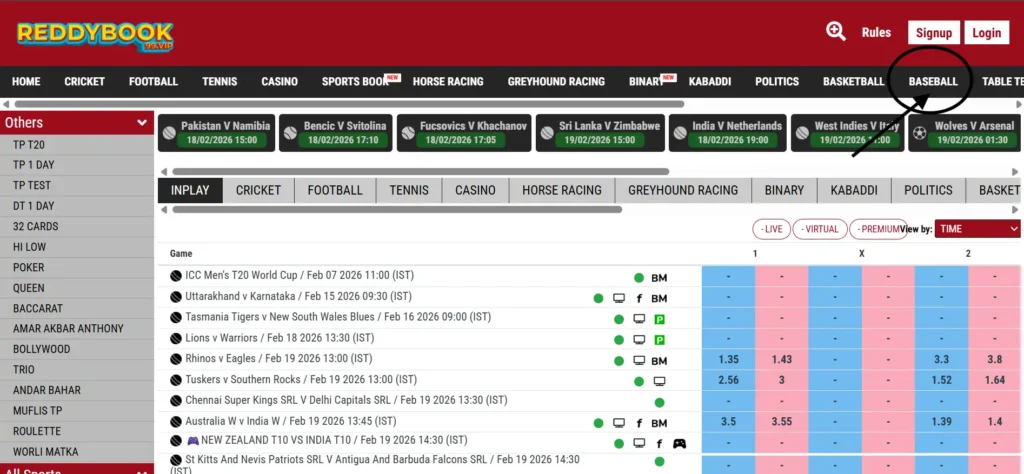
Task: Click the ReddyBook logo
Action: [x=95, y=37]
